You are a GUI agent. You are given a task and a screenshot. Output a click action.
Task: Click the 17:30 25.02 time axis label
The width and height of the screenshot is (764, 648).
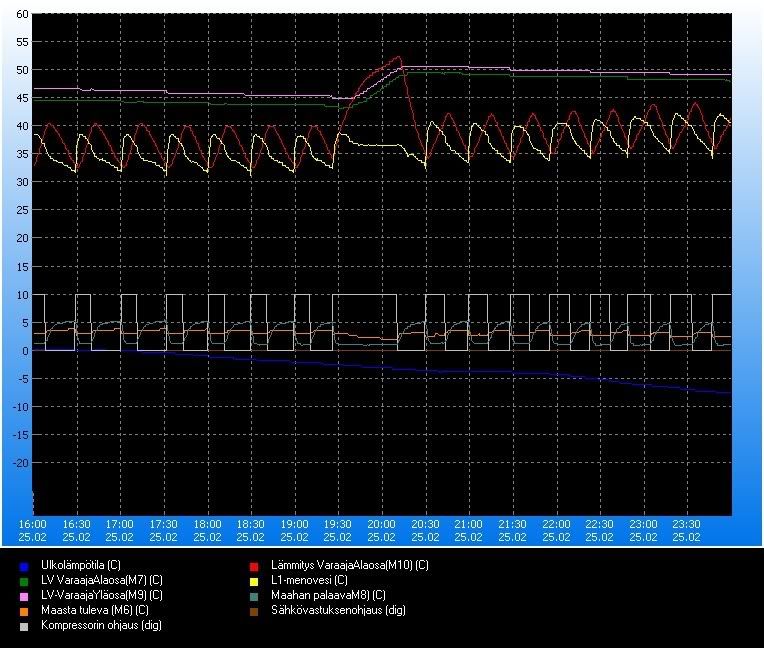pos(163,531)
